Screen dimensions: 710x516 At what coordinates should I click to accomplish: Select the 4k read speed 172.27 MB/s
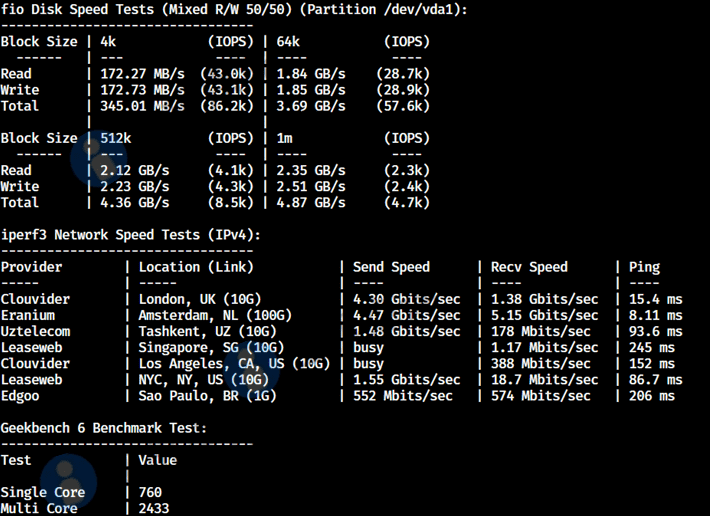point(142,74)
